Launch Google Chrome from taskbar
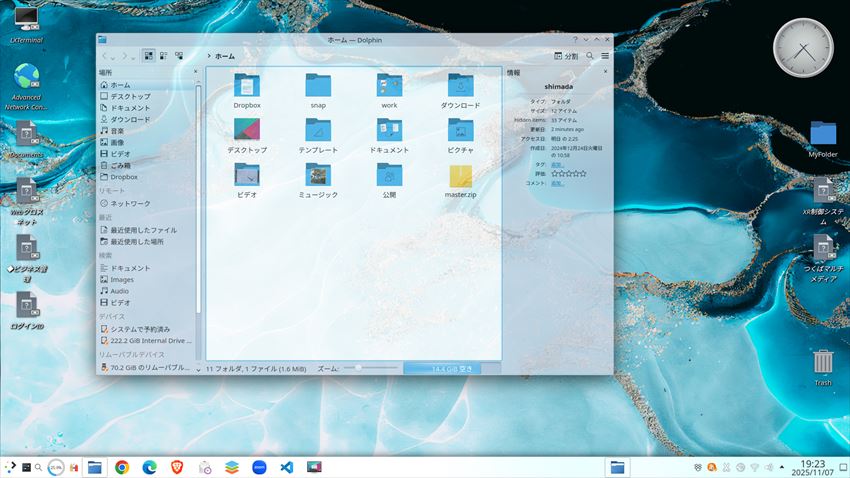This screenshot has height=478, width=850. pos(122,467)
